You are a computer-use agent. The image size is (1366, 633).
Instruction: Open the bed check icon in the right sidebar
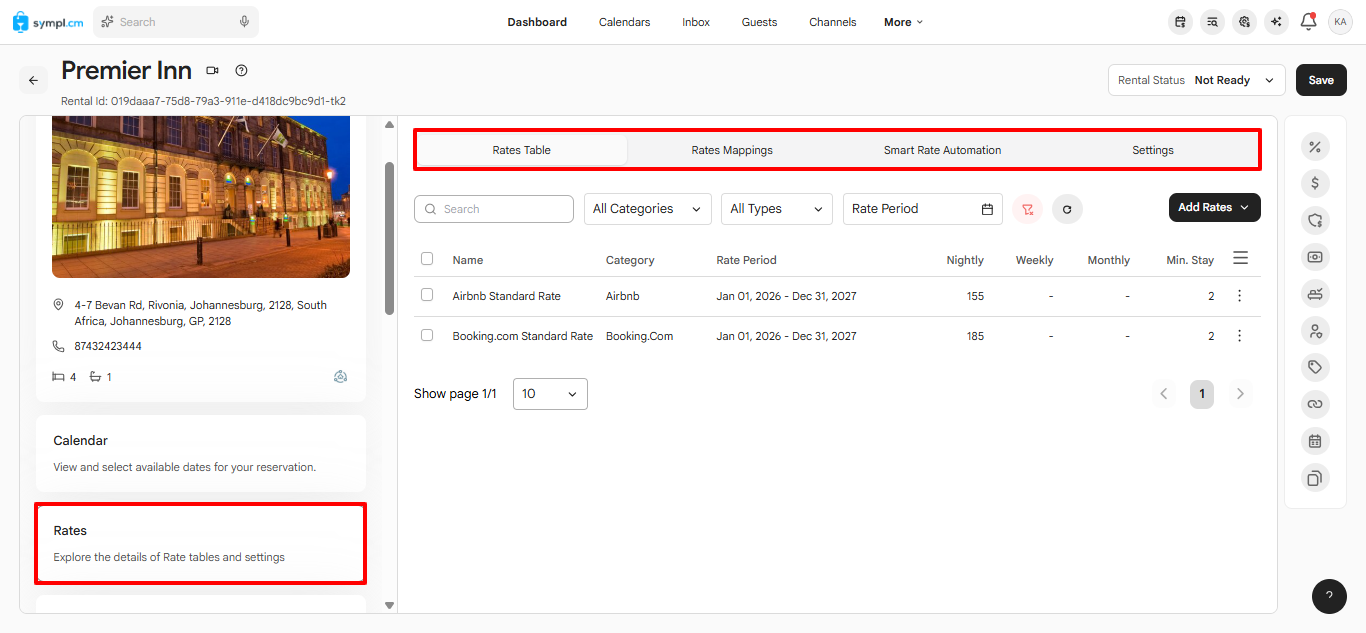1315,294
